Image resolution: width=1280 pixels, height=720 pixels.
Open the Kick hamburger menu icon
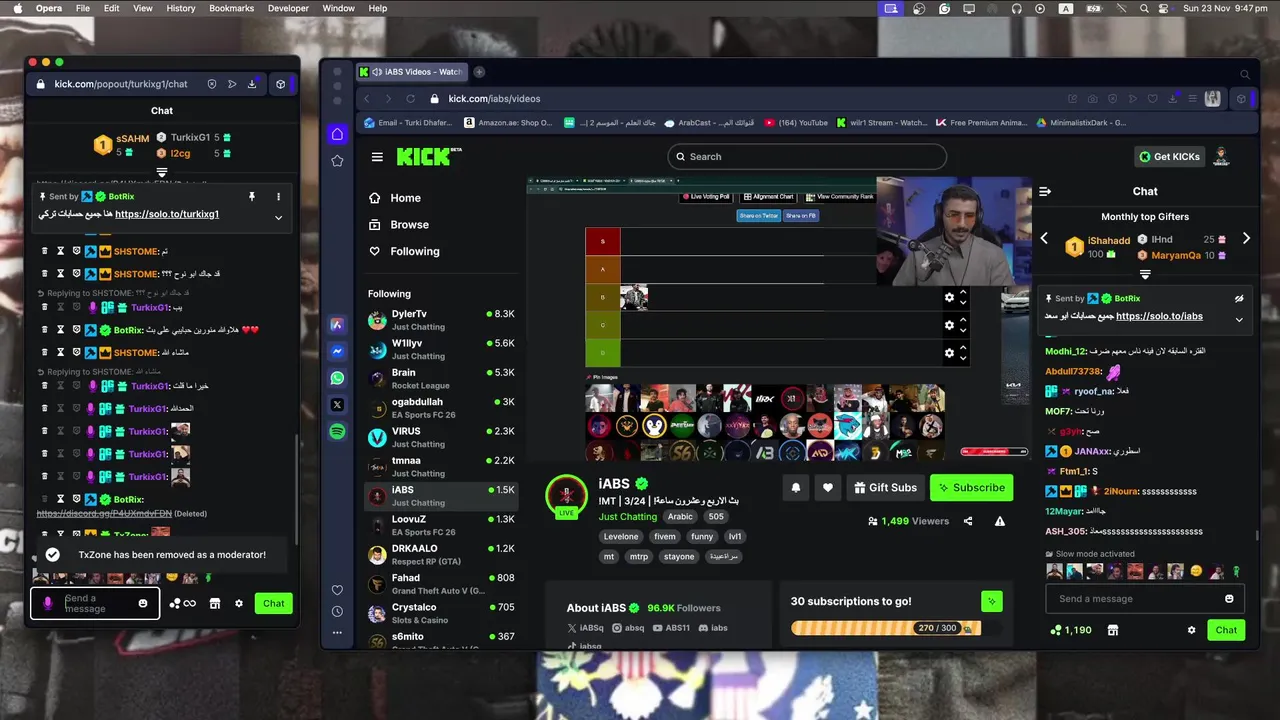pyautogui.click(x=377, y=156)
